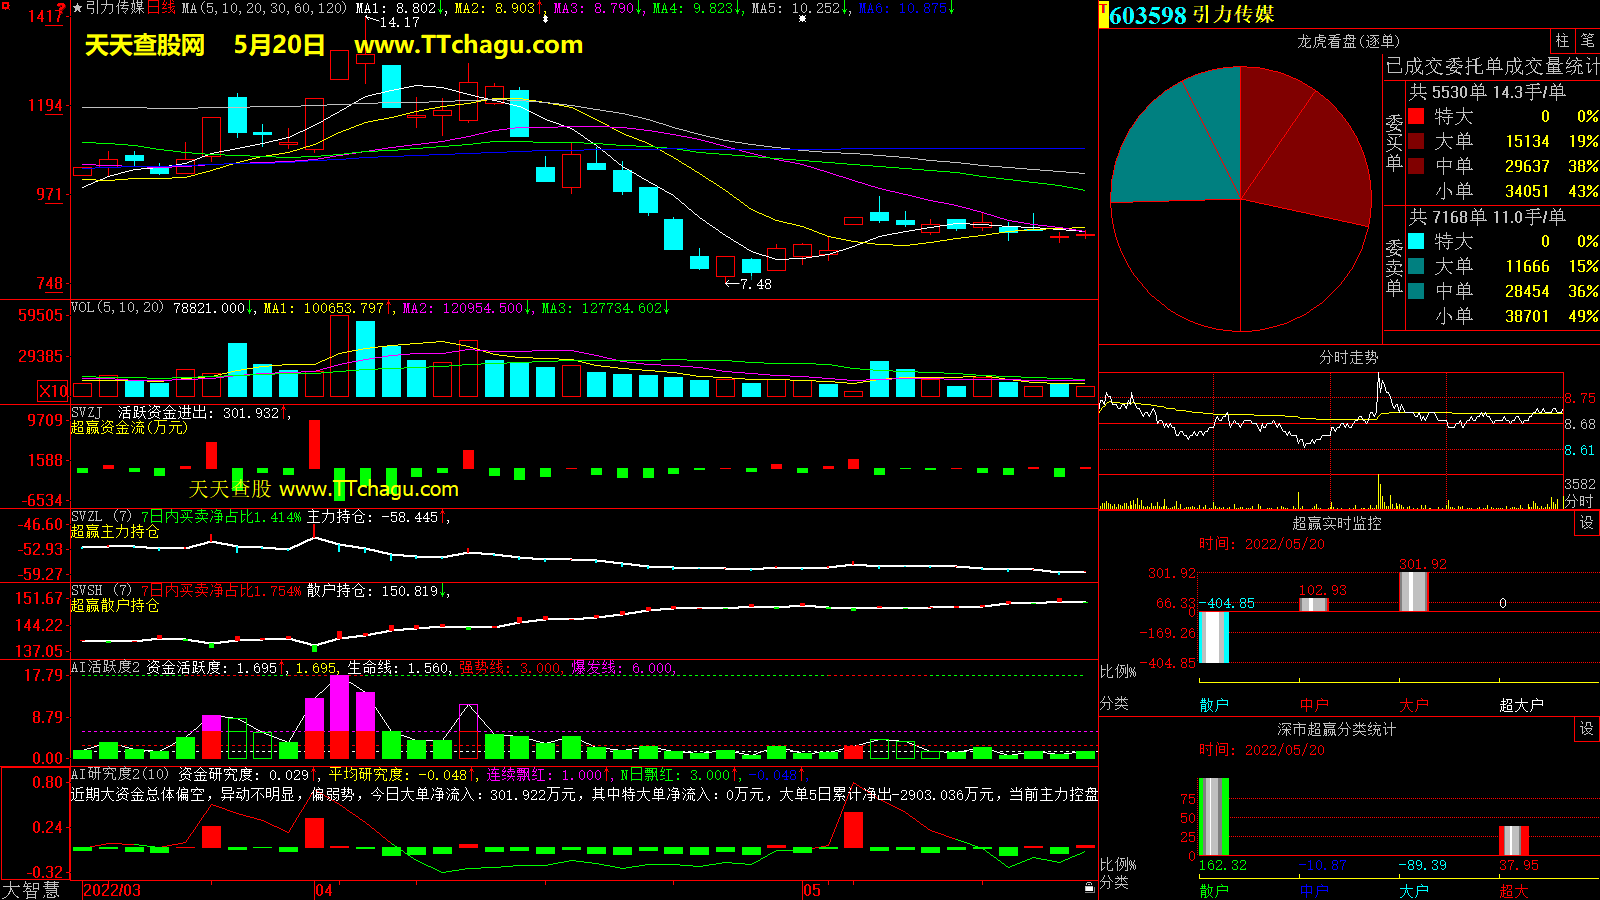Viewport: 1600px width, 900px height.
Task: Open 设 settings for 超赢实时监控
Action: [x=1586, y=523]
